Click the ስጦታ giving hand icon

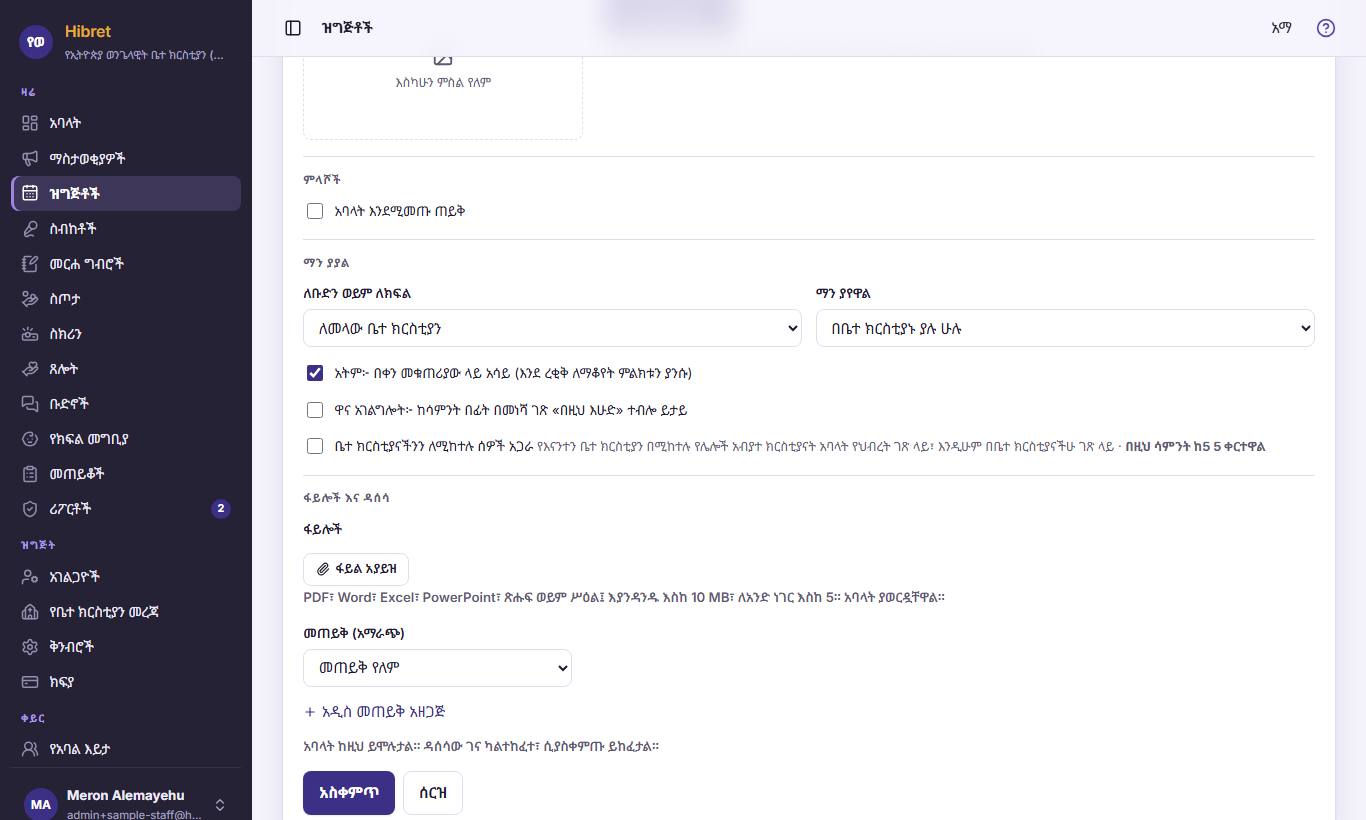tap(30, 299)
